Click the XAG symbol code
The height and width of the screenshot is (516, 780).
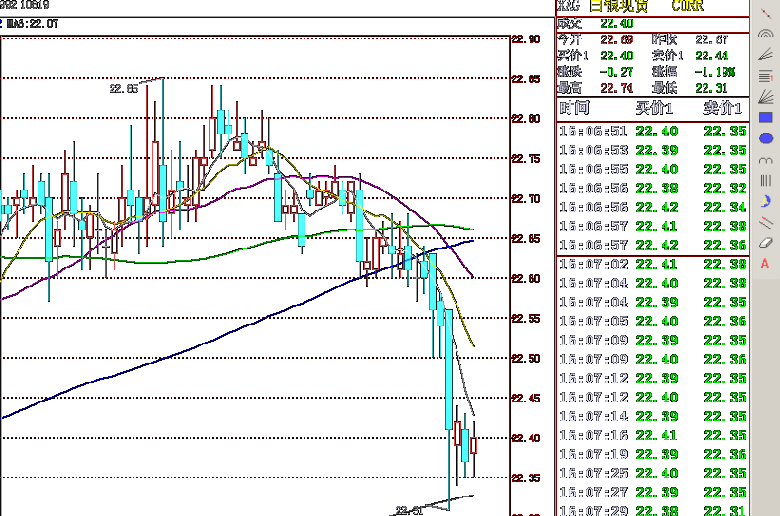[568, 7]
